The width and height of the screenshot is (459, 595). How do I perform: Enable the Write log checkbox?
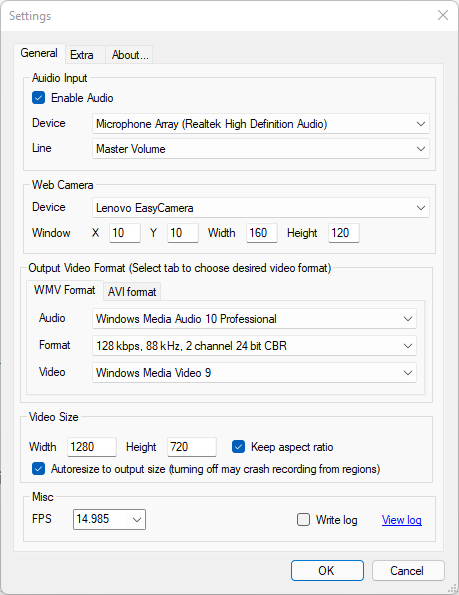(x=303, y=519)
